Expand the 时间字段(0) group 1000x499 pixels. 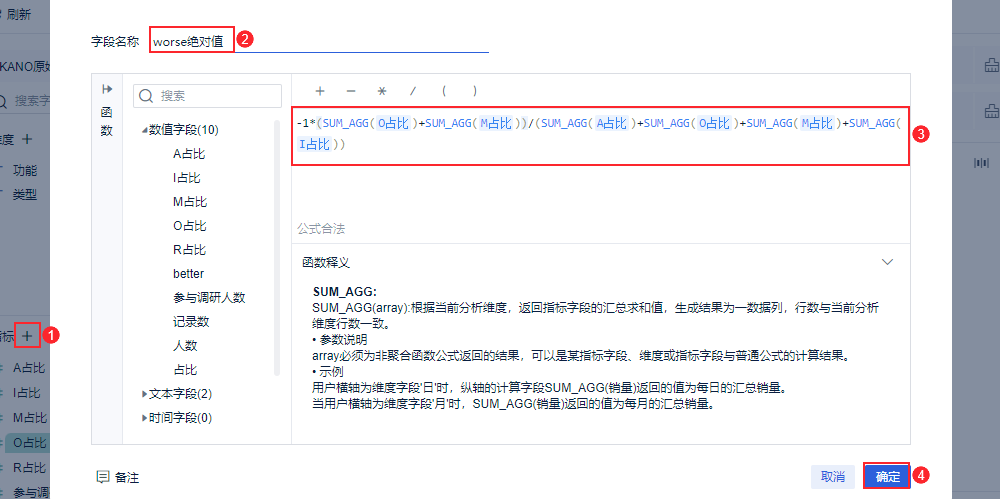click(x=145, y=419)
